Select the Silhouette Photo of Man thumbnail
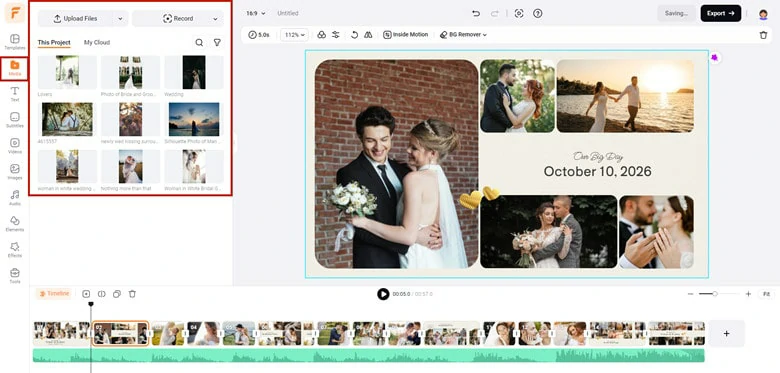The height and width of the screenshot is (373, 780). click(x=194, y=119)
